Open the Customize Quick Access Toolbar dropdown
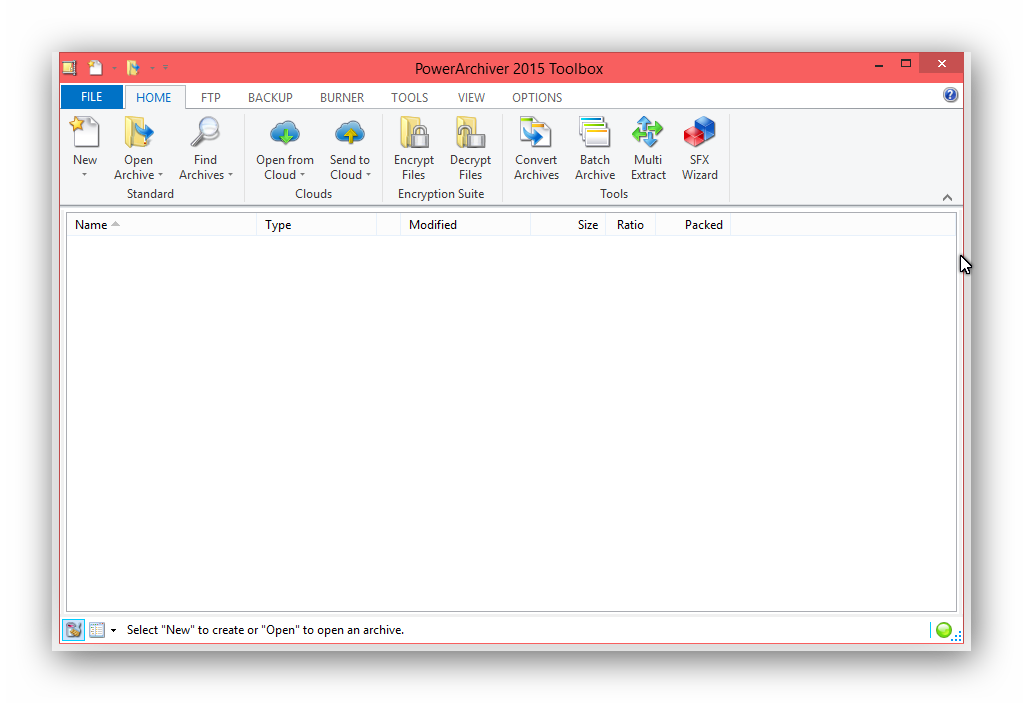Image resolution: width=1023 pixels, height=703 pixels. pos(166,67)
